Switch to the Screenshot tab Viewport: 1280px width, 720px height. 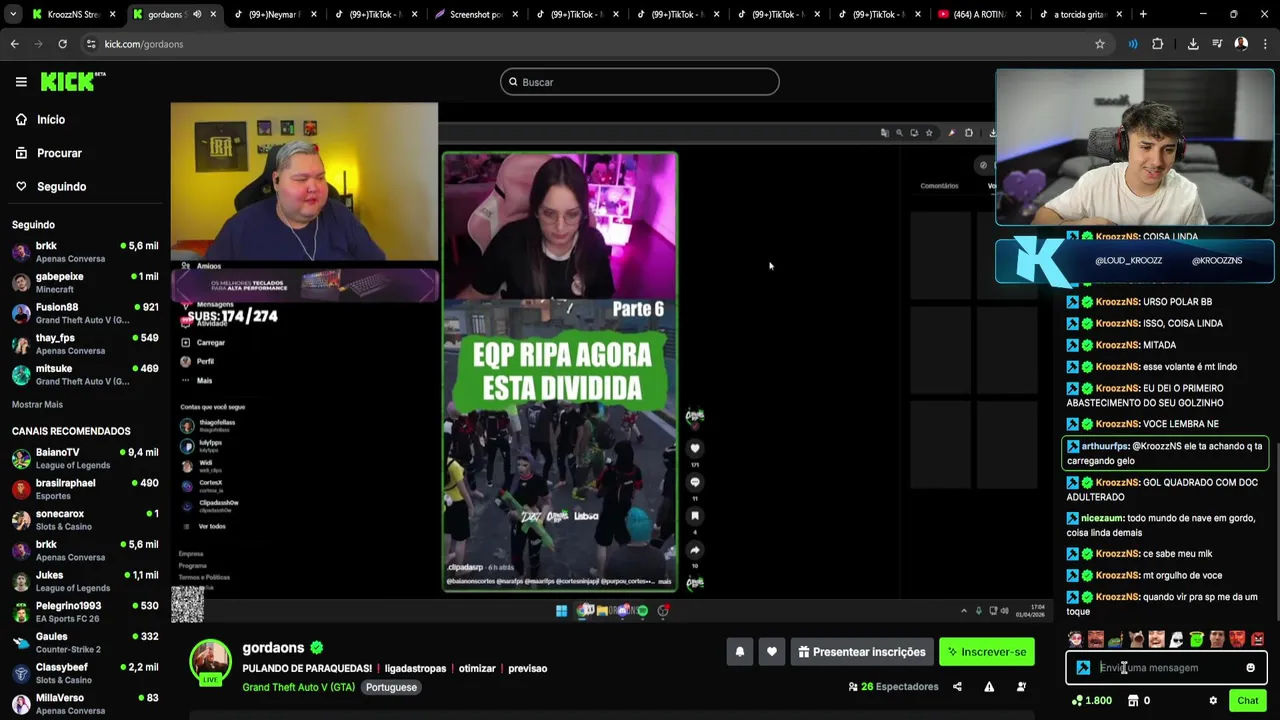point(476,15)
